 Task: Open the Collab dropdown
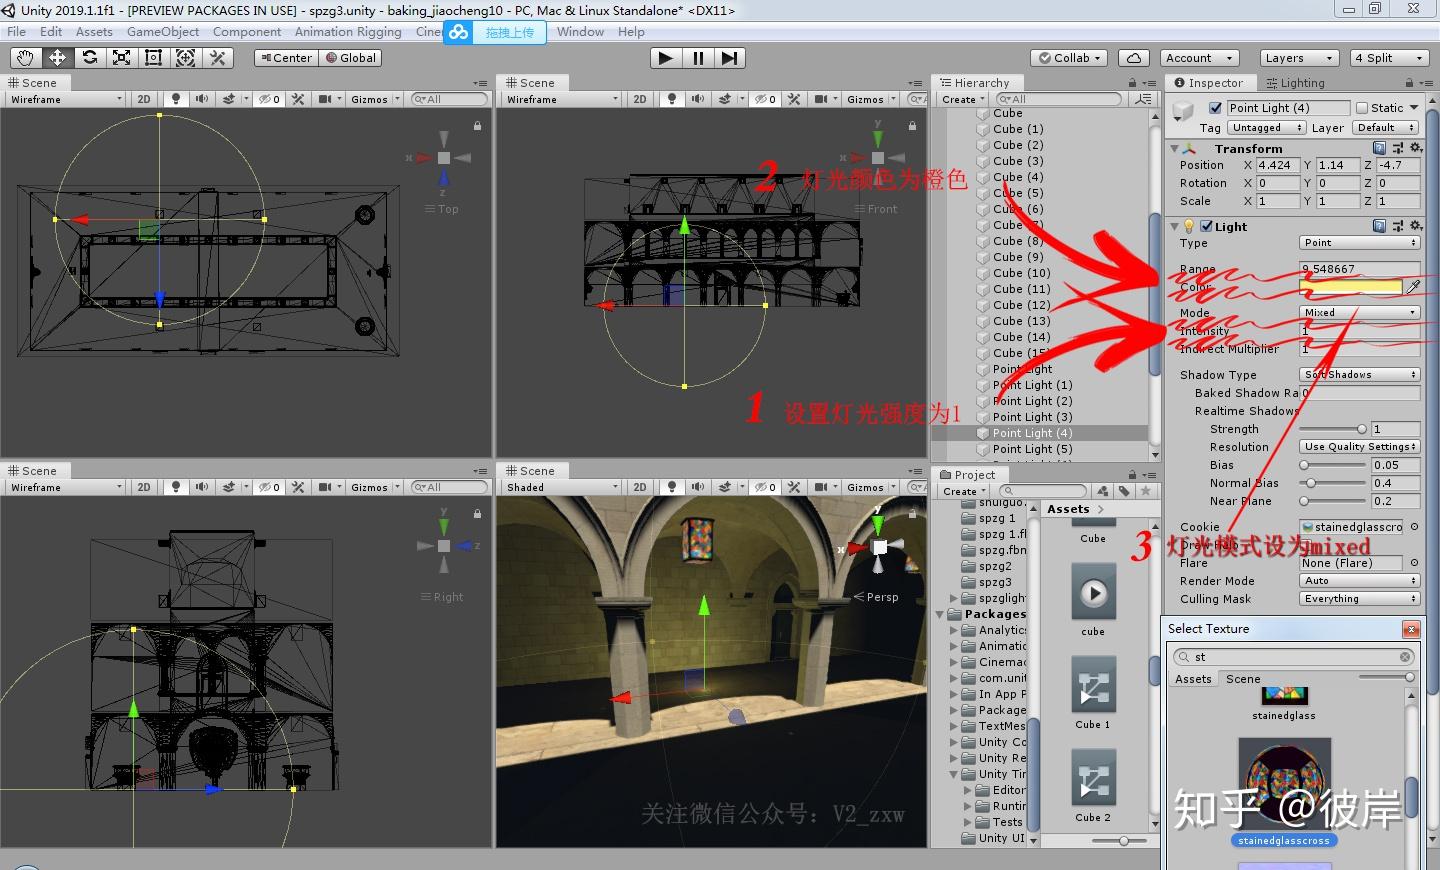(1069, 58)
